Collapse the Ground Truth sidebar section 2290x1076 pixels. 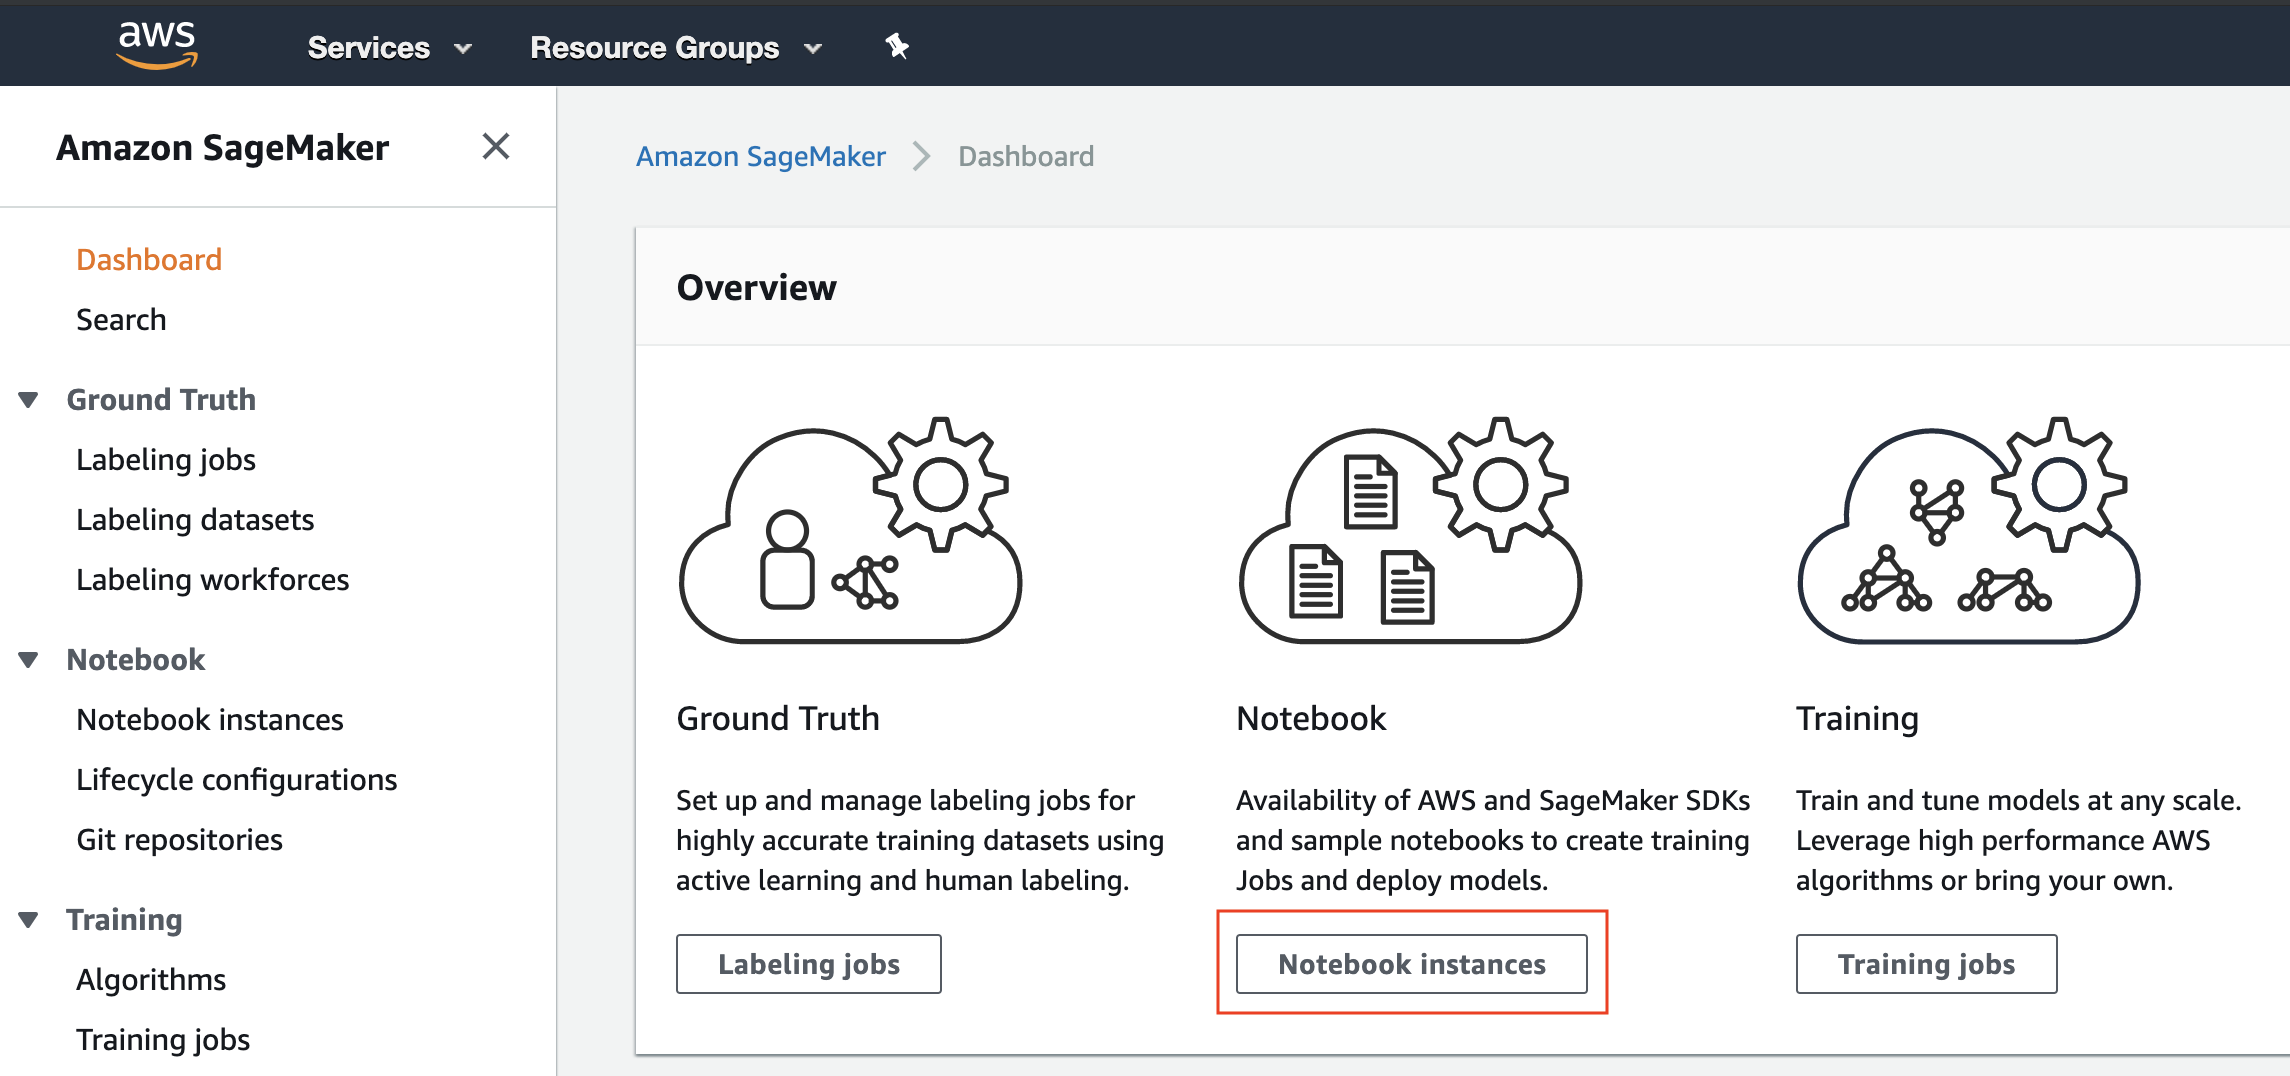click(x=28, y=400)
